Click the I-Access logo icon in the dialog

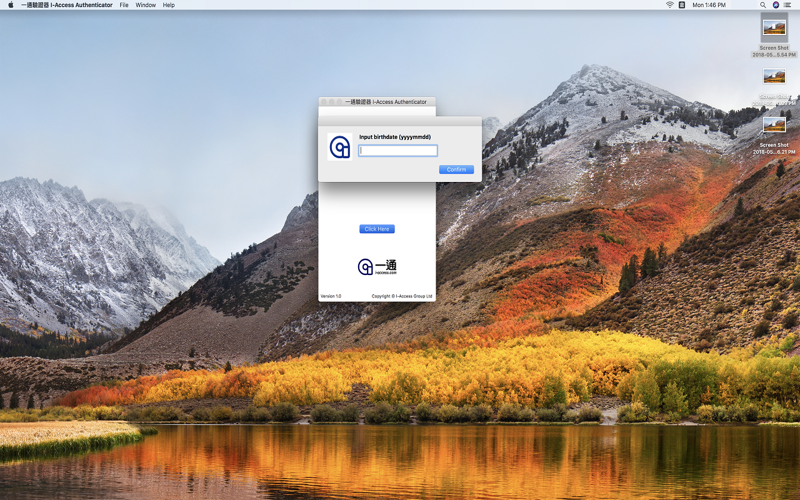pos(340,147)
